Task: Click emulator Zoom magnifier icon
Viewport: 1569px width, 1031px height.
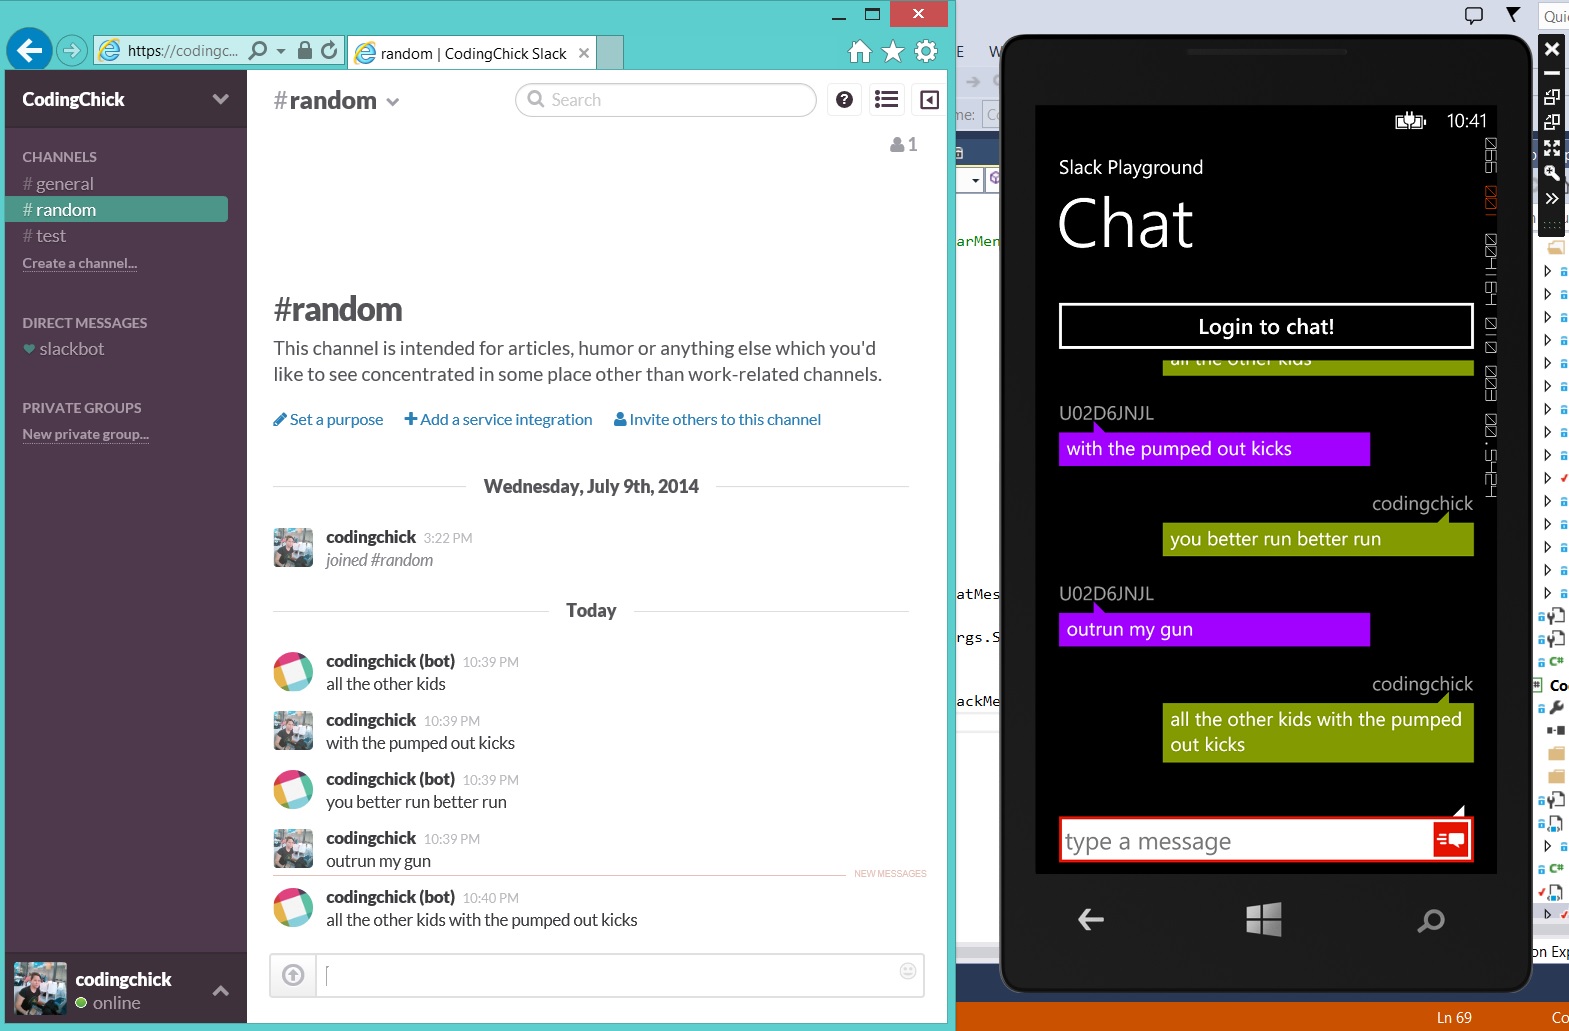Action: (x=1551, y=173)
